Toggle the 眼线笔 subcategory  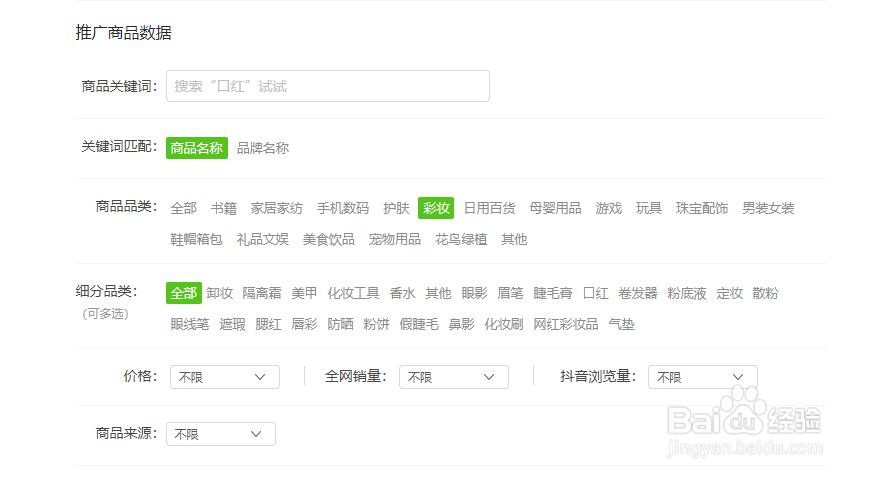[x=190, y=324]
